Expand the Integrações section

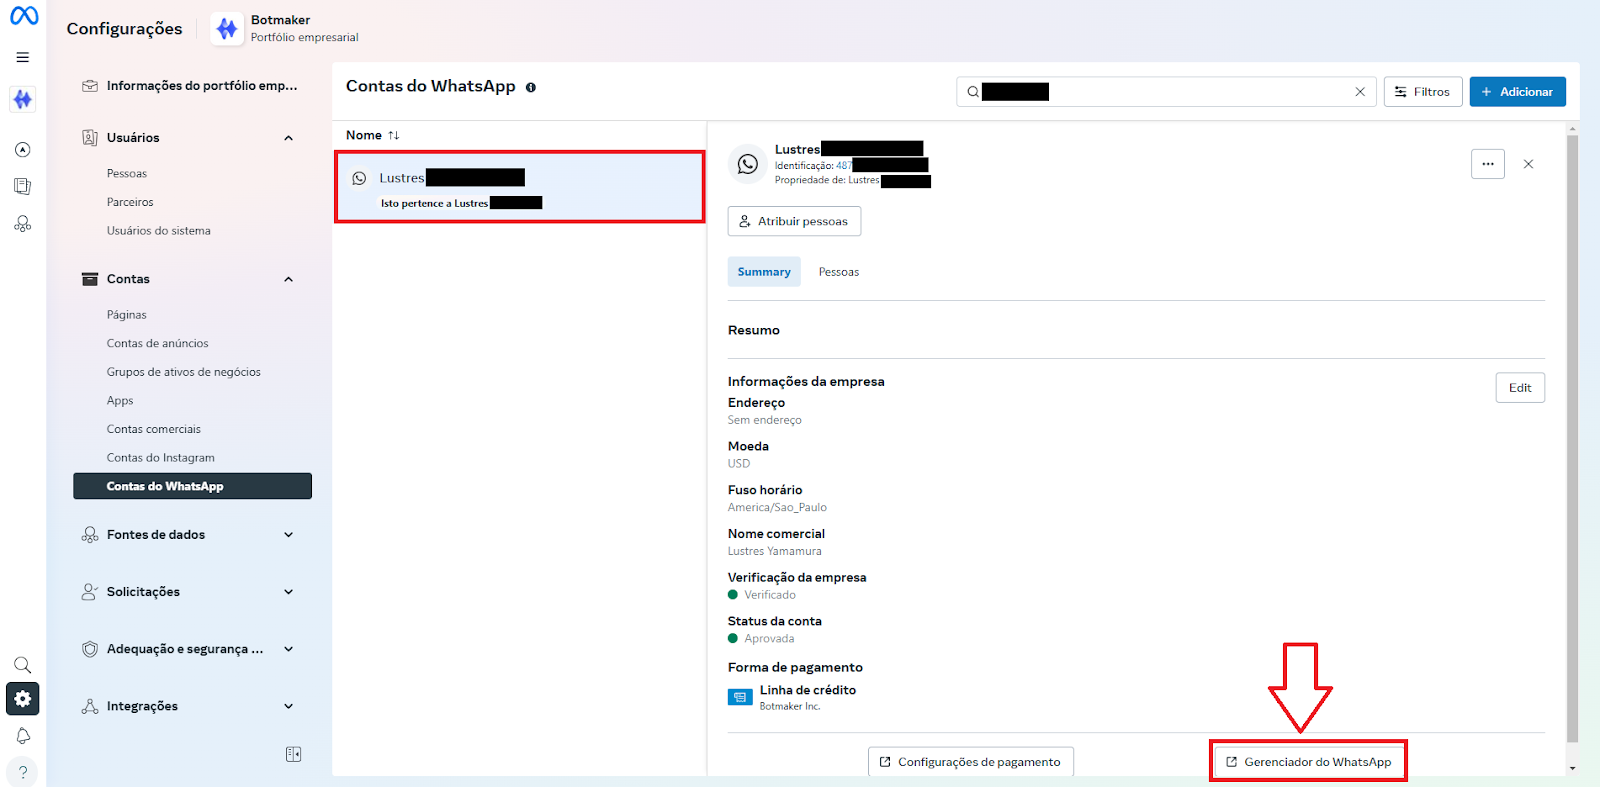coord(289,706)
